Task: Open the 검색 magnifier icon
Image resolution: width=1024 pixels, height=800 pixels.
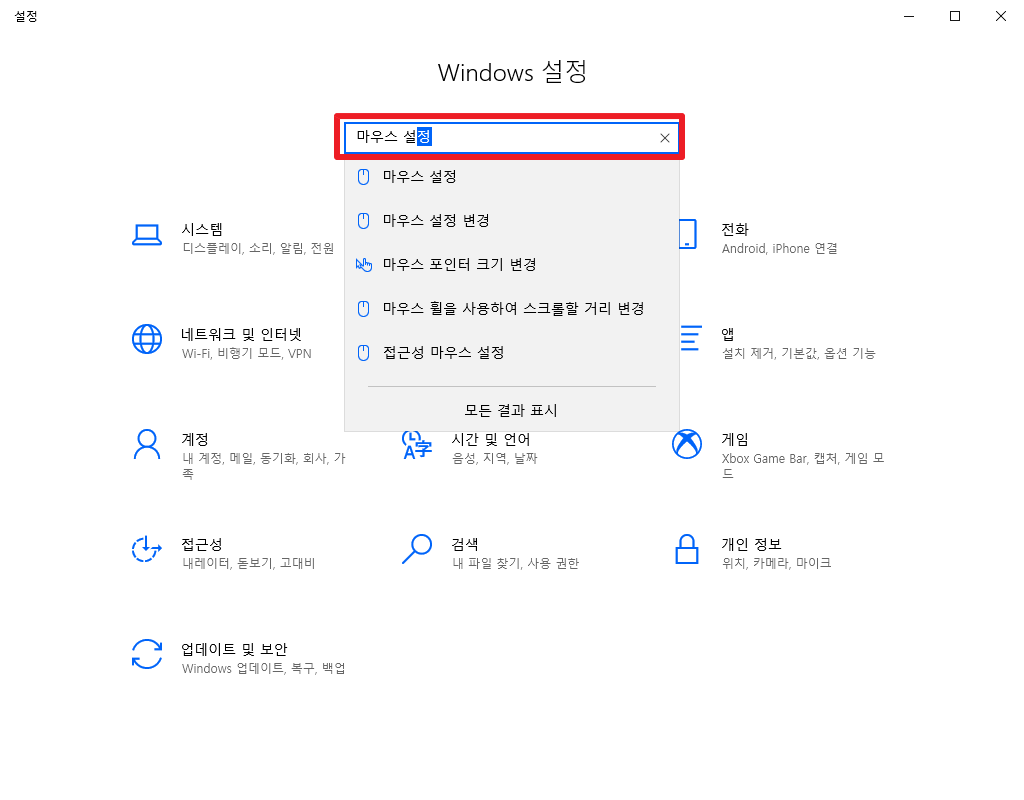Action: [417, 549]
